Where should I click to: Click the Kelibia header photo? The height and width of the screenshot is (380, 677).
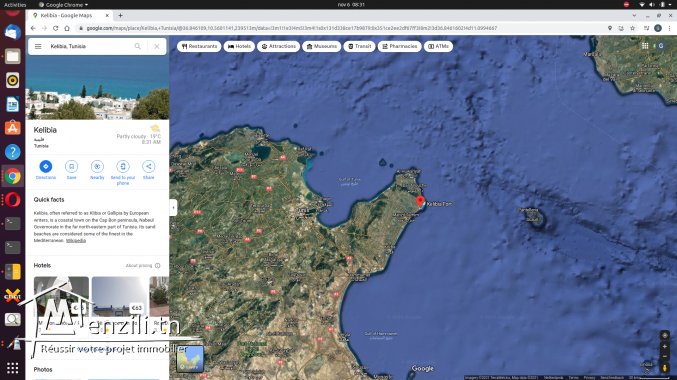click(x=97, y=88)
